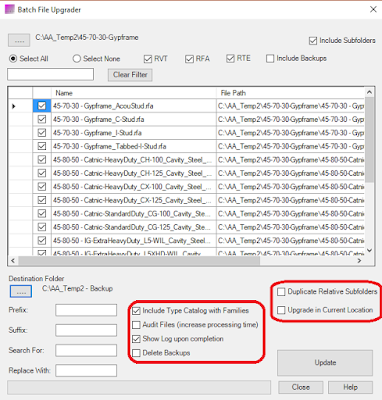
Task: Click the filter text field
Action: 50,74
